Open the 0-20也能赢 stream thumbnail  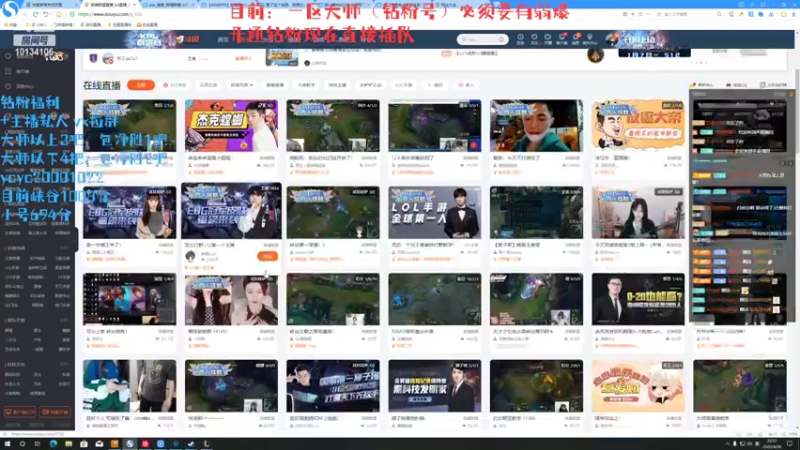[638, 299]
